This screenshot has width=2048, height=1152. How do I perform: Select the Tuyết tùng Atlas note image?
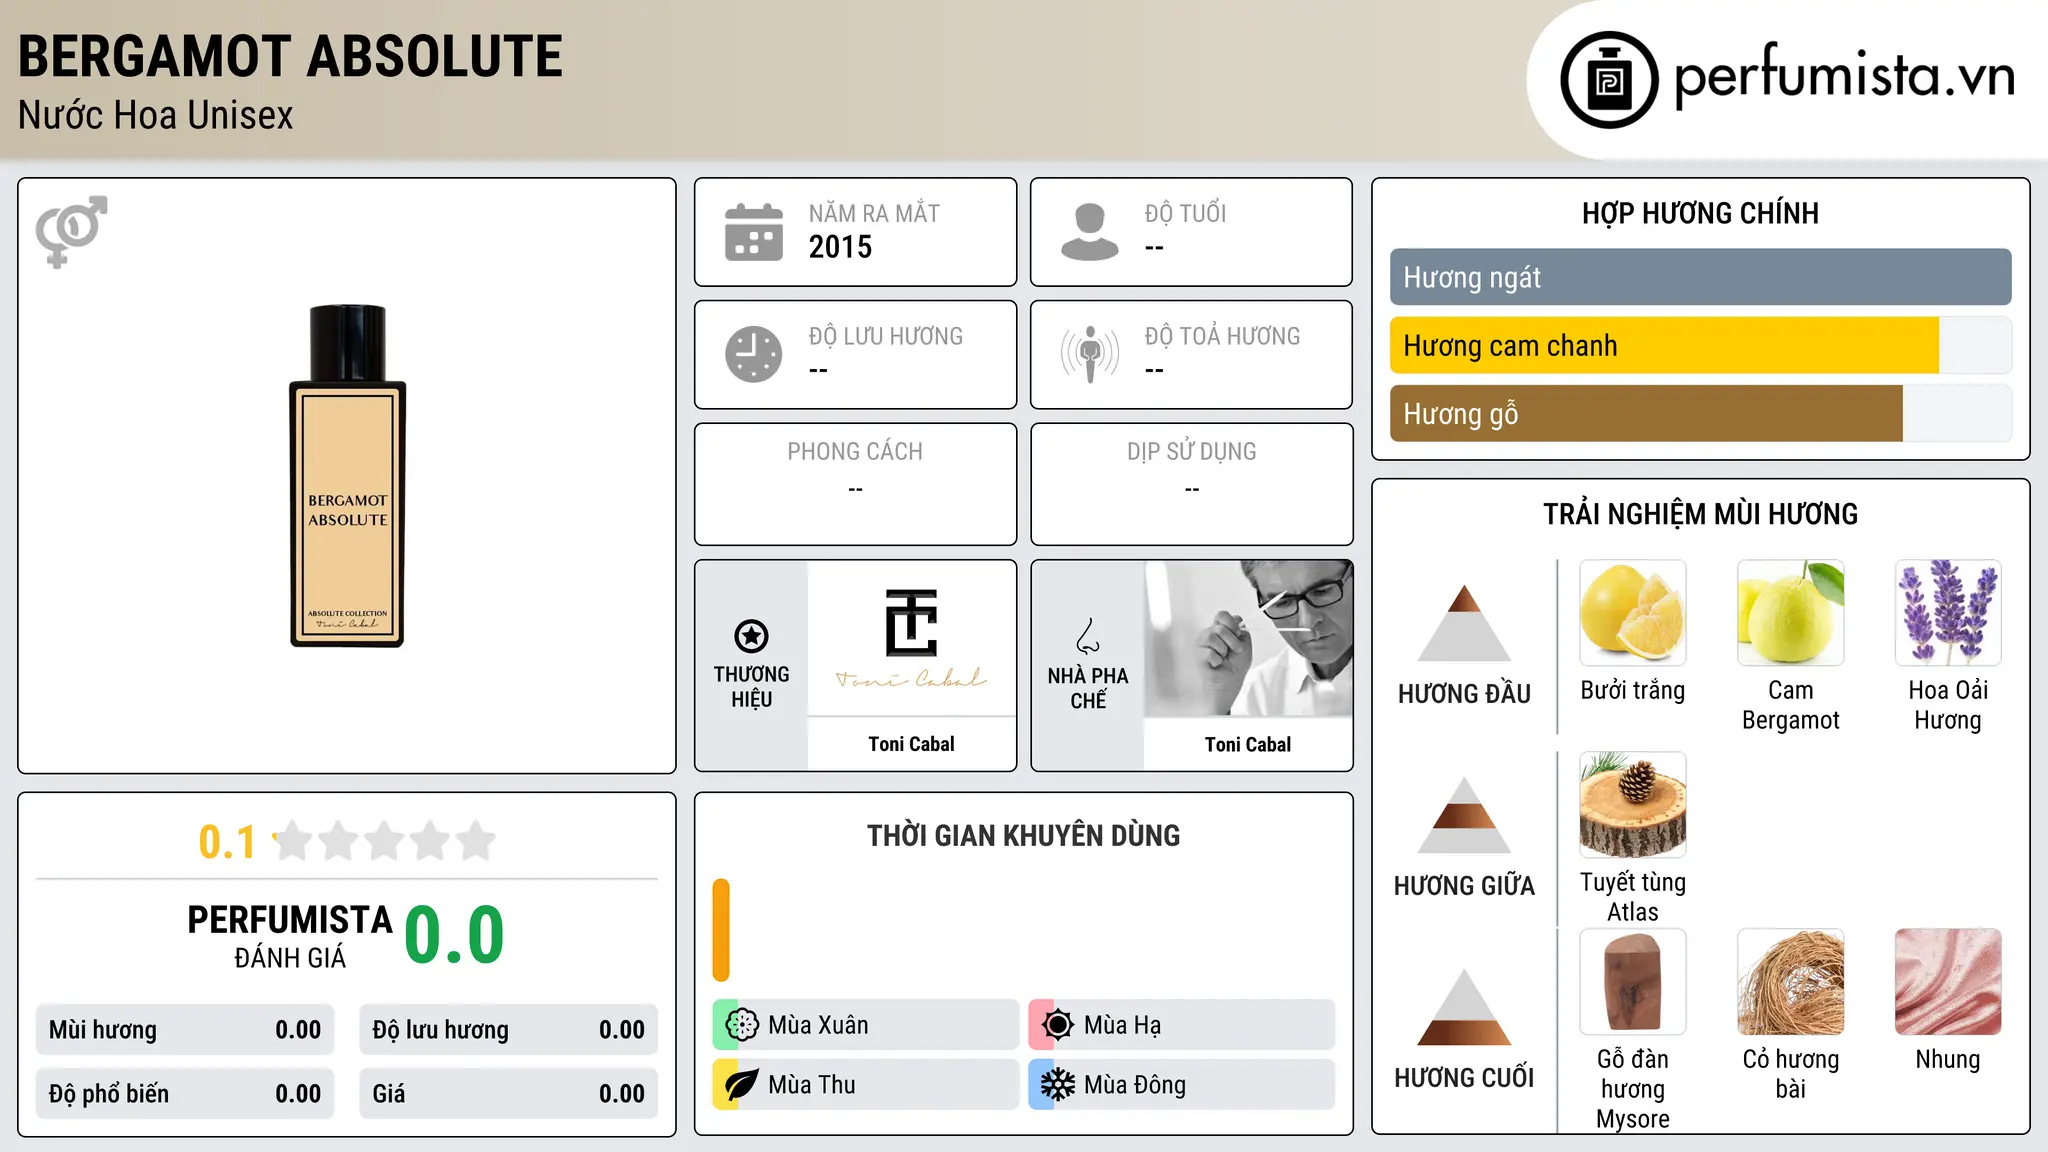tap(1633, 805)
